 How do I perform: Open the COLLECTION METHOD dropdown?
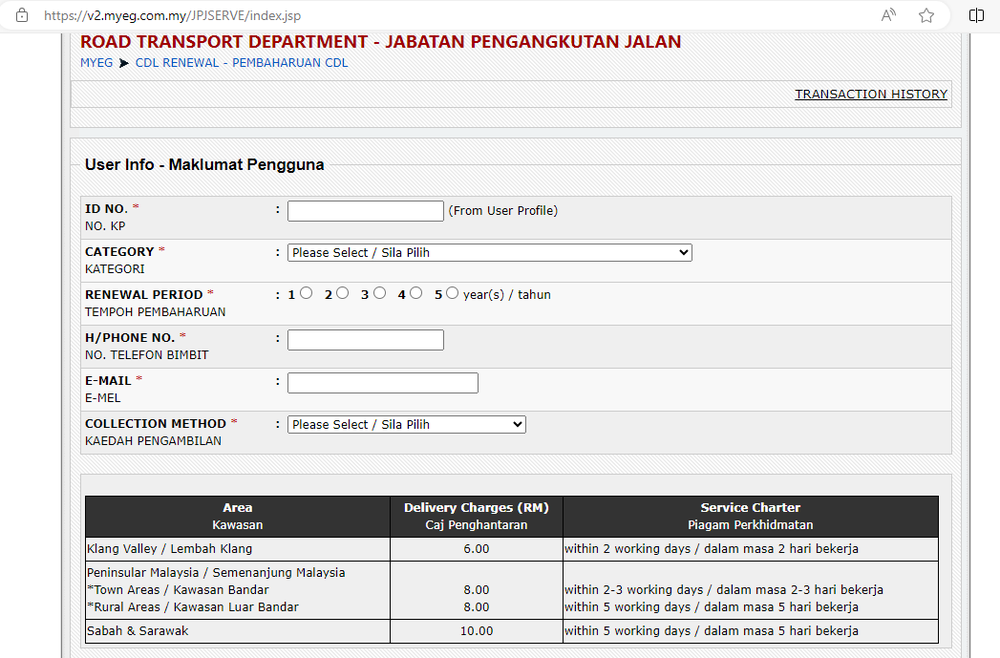click(x=406, y=424)
